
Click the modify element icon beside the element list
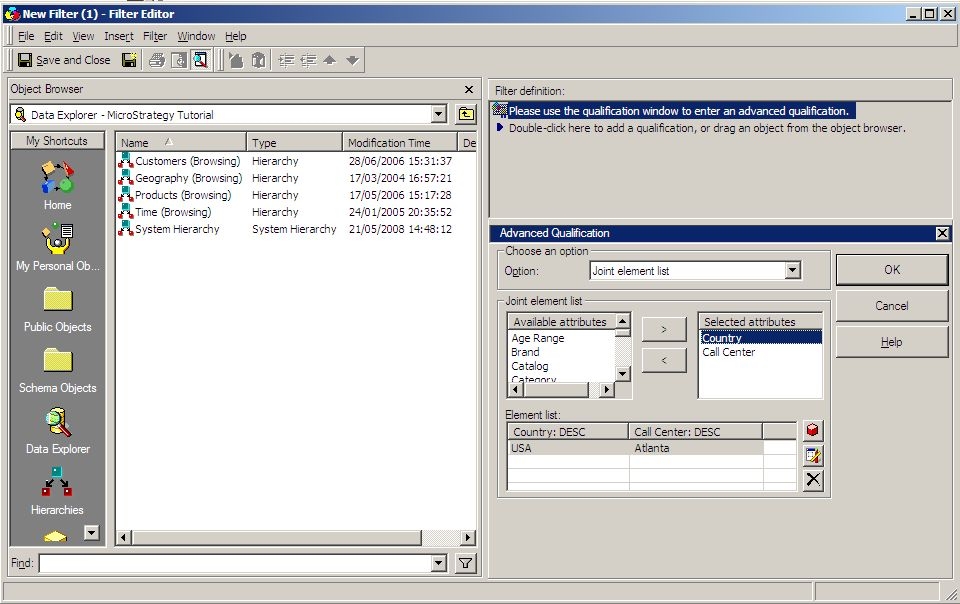813,455
